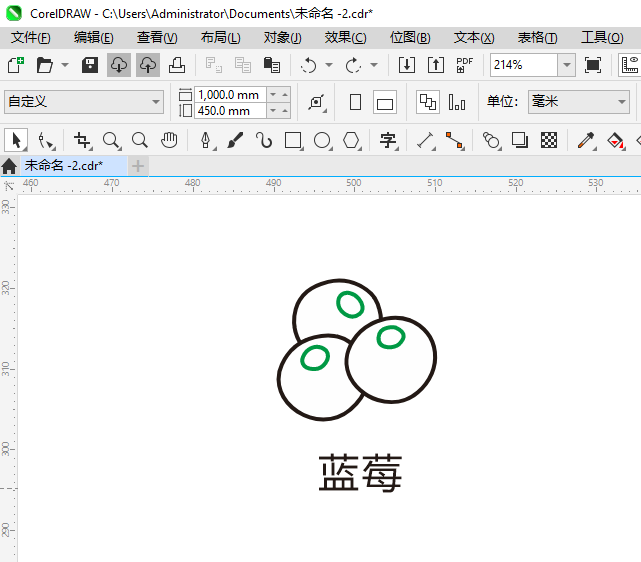The image size is (641, 562).
Task: Select the Pan hand tool
Action: 170,140
